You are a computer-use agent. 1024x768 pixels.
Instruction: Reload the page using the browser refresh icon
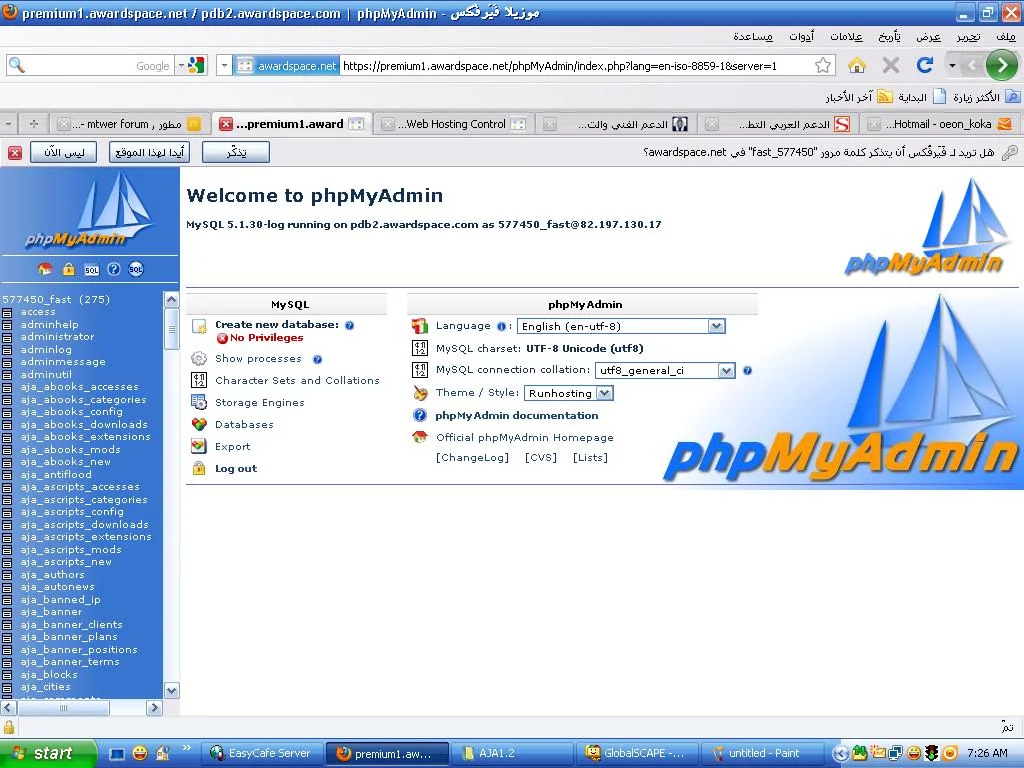click(x=925, y=65)
